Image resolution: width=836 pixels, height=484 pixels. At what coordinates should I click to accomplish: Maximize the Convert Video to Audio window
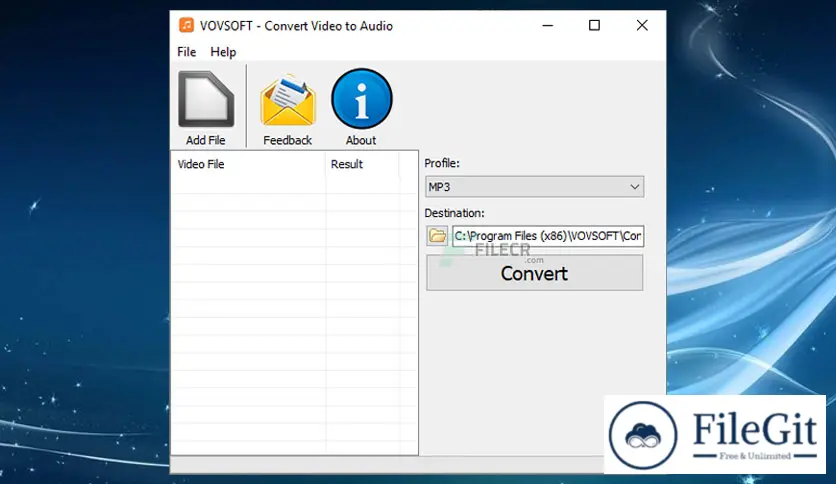point(594,26)
